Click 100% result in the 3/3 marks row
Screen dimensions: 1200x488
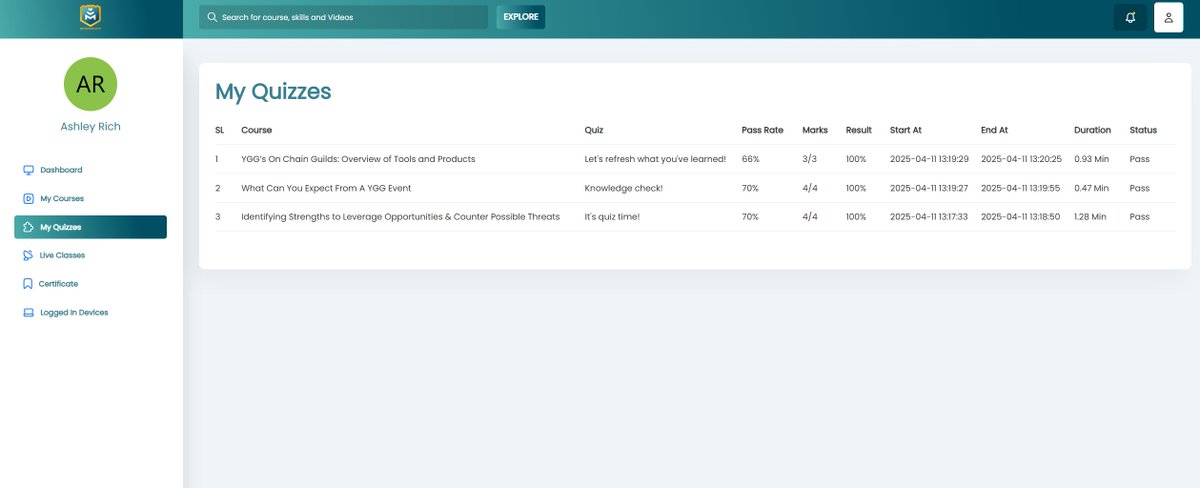856,159
